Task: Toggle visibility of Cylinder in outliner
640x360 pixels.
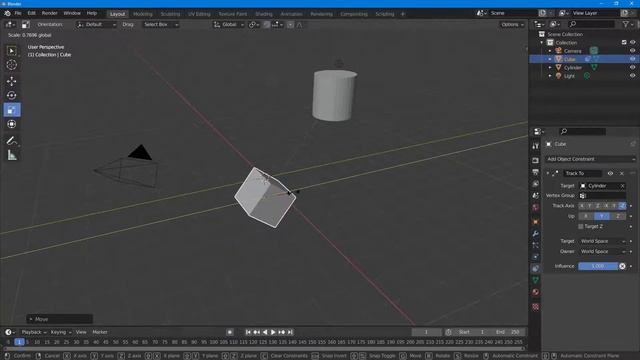Action: click(632, 67)
